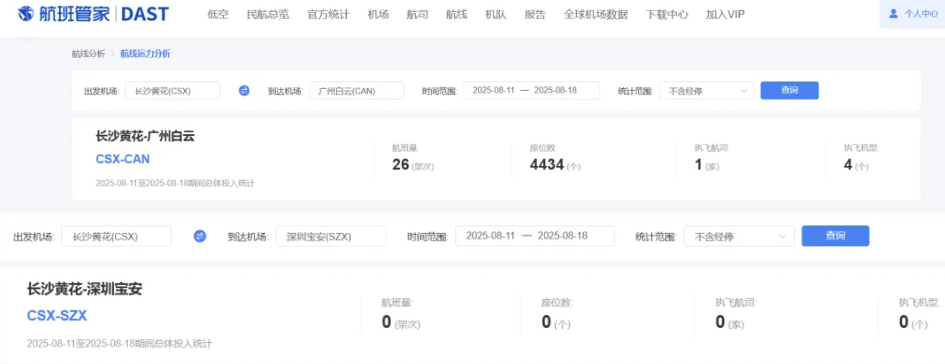The height and width of the screenshot is (364, 945).
Task: Edit arrival field 广州白云(CAN)
Action: click(357, 91)
